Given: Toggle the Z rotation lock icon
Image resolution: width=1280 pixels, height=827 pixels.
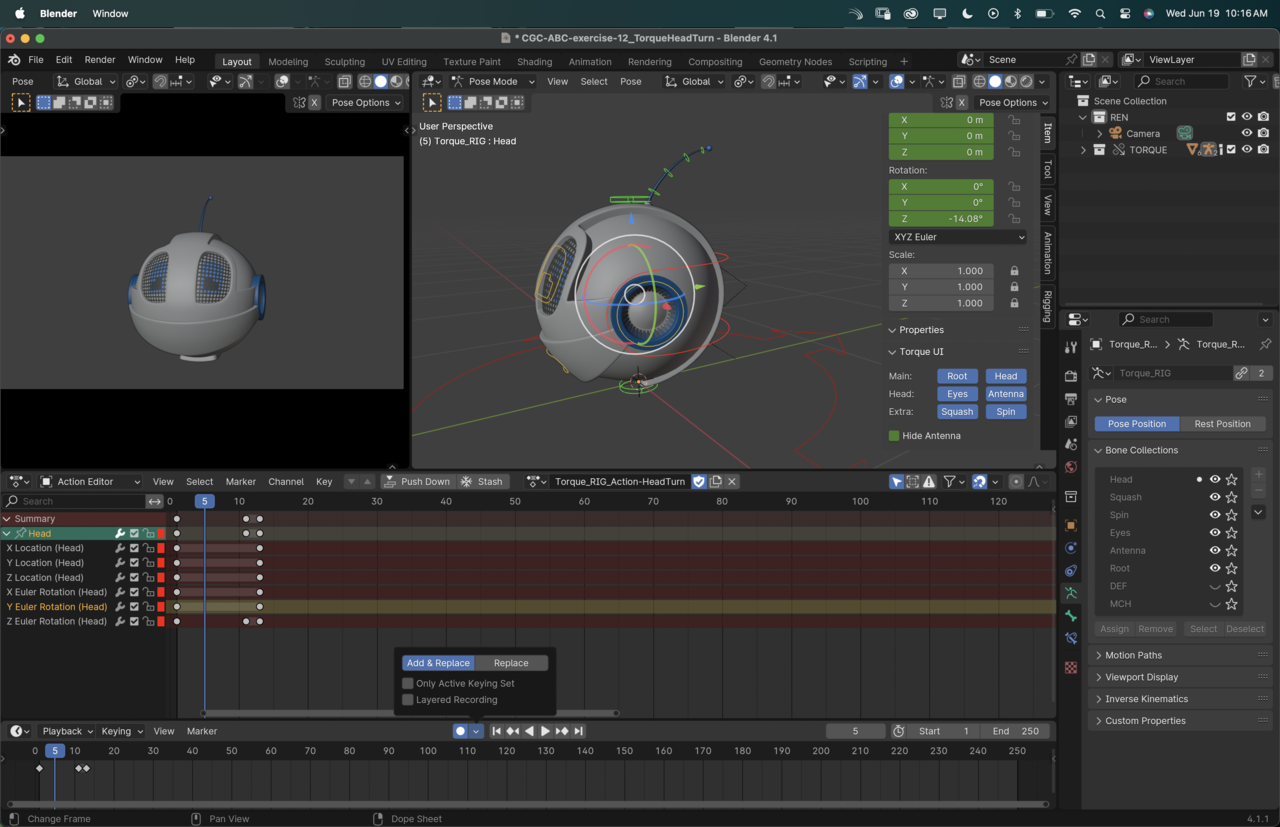Looking at the screenshot, I should click(1014, 219).
